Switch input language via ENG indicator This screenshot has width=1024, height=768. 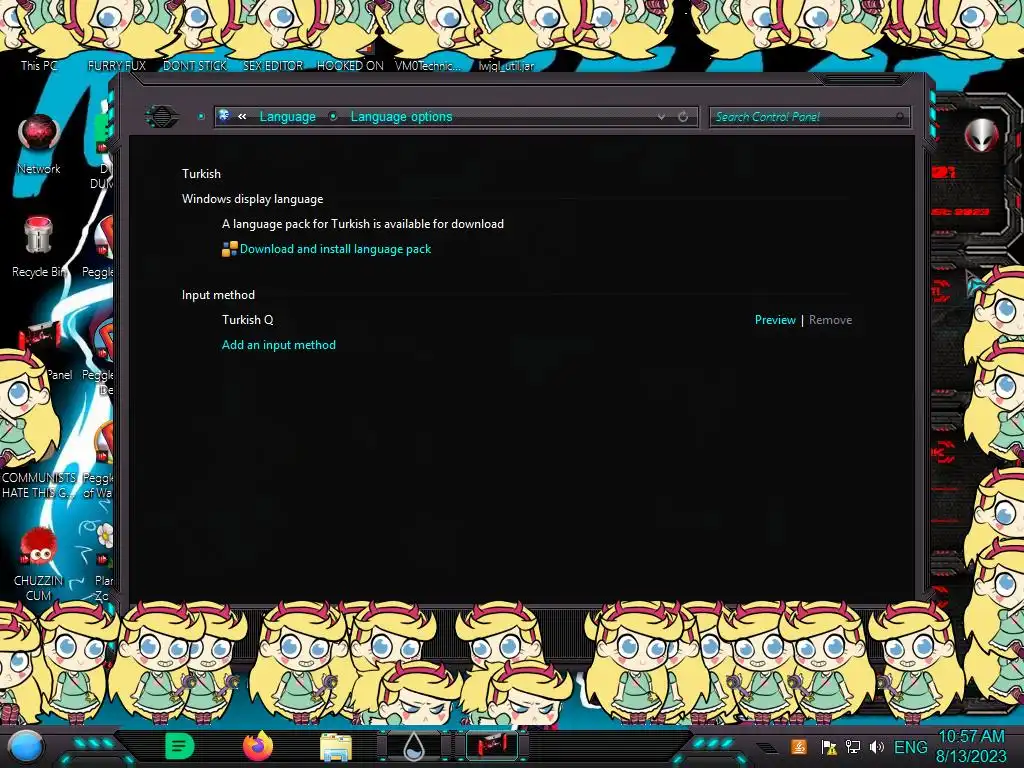910,747
